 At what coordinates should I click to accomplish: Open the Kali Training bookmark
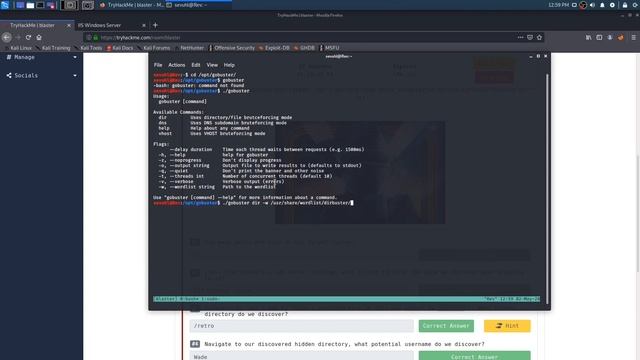[x=53, y=48]
